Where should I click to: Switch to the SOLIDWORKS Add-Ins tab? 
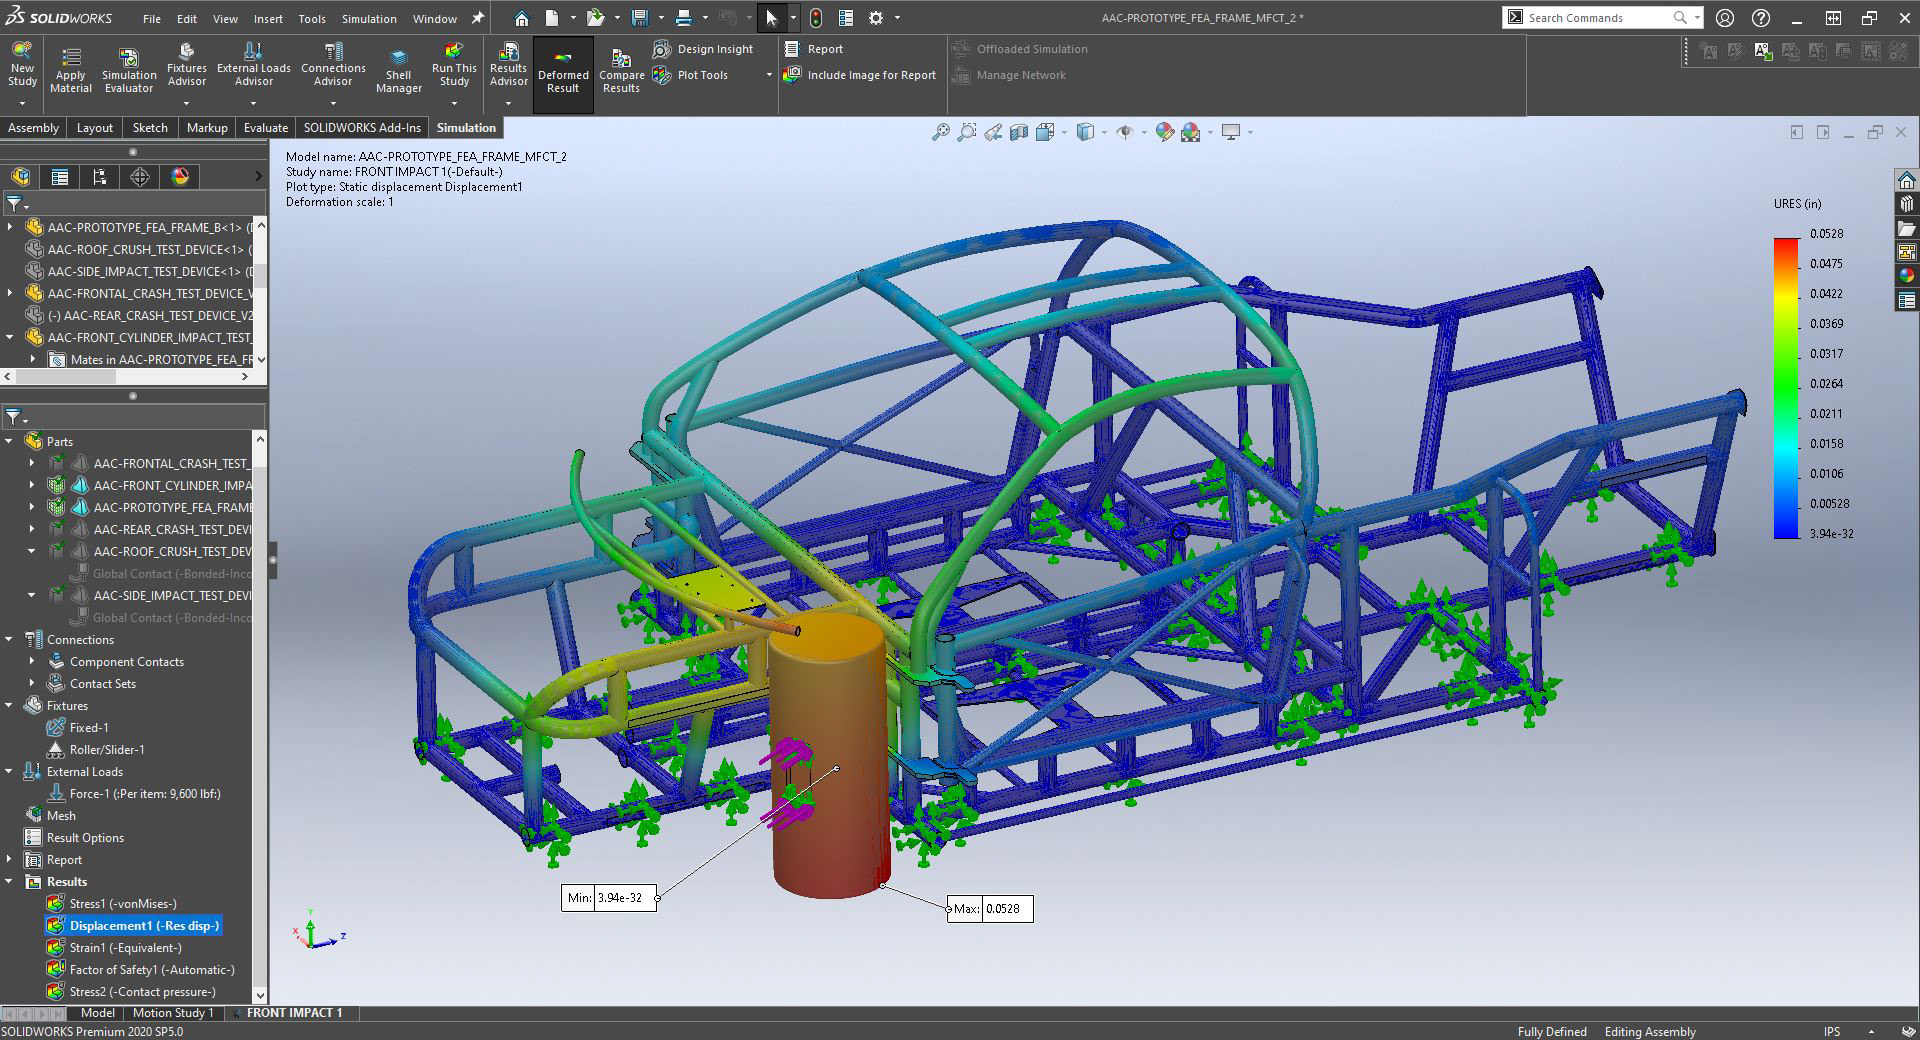tap(362, 128)
